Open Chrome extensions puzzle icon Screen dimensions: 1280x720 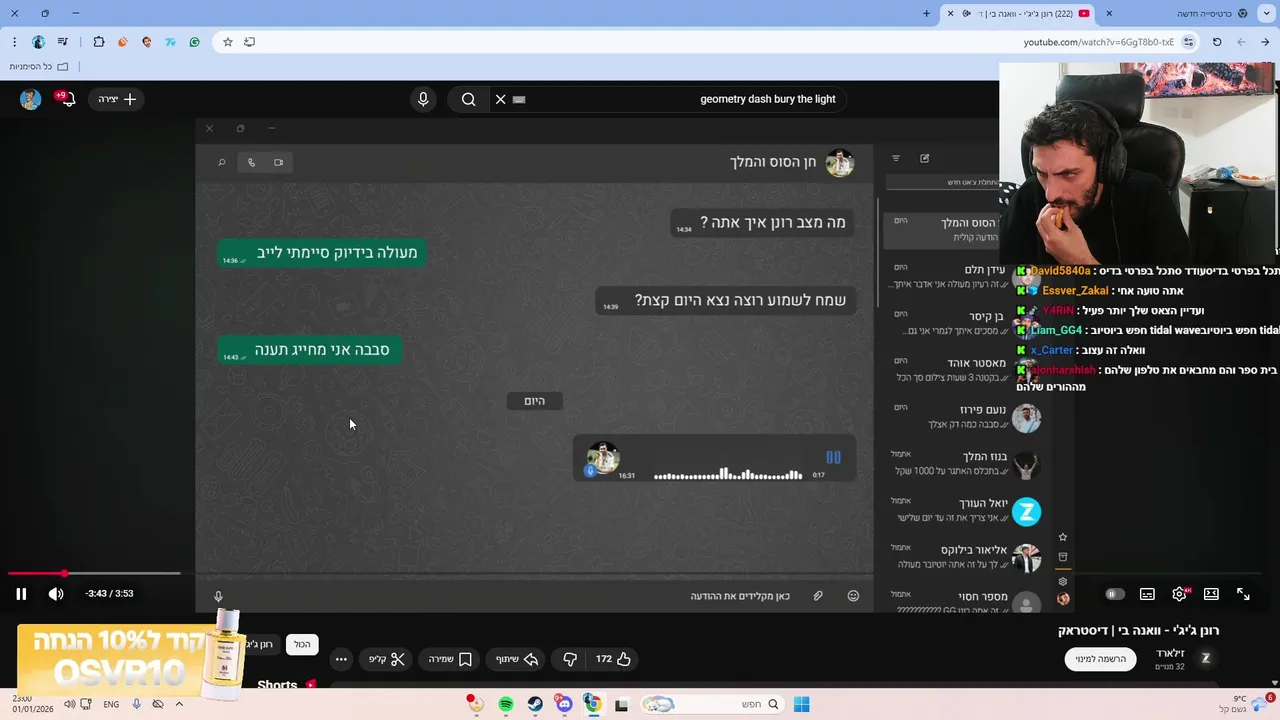tap(99, 42)
